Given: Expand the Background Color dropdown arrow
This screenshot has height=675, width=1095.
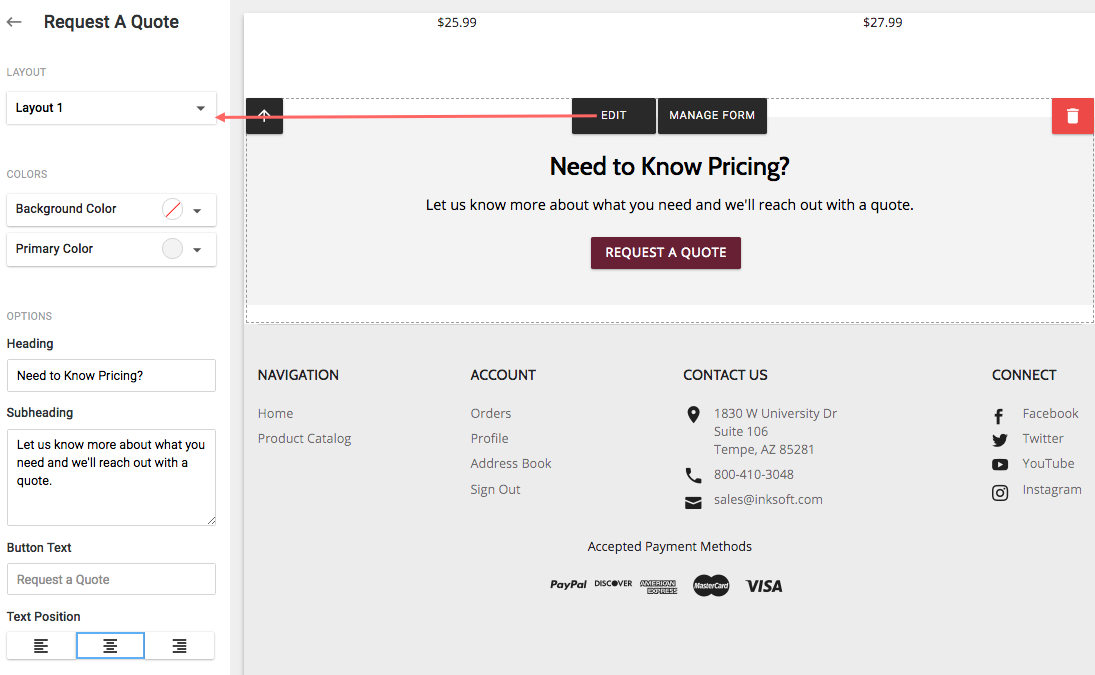Looking at the screenshot, I should pos(197,210).
